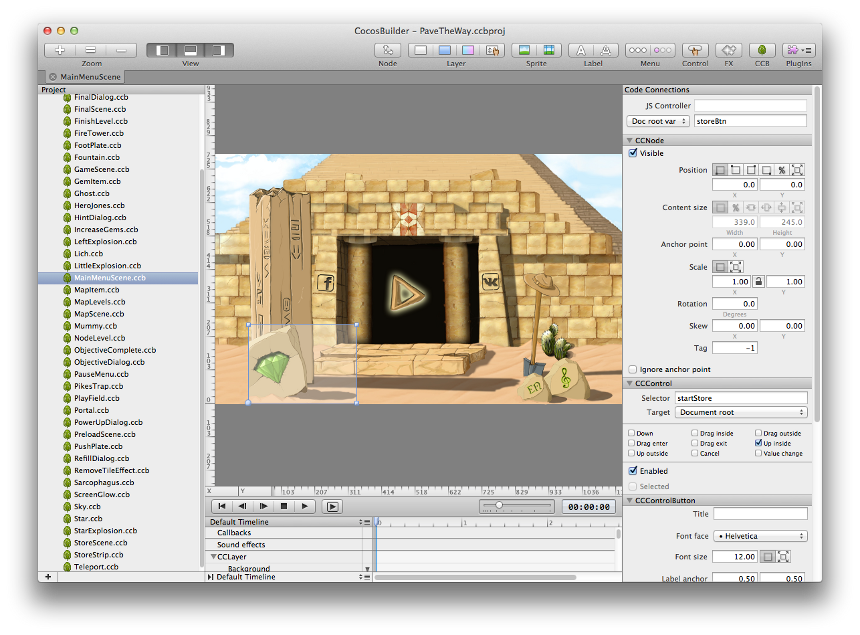
Task: Add a Control button from toolbar
Action: (695, 50)
